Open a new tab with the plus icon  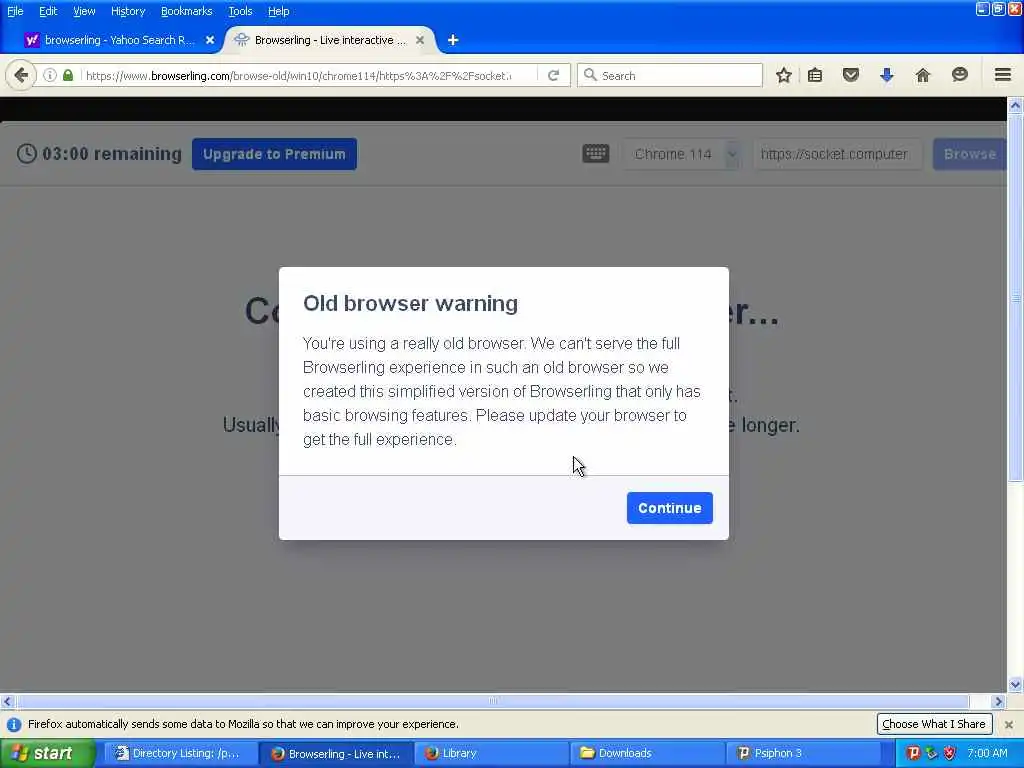[453, 40]
